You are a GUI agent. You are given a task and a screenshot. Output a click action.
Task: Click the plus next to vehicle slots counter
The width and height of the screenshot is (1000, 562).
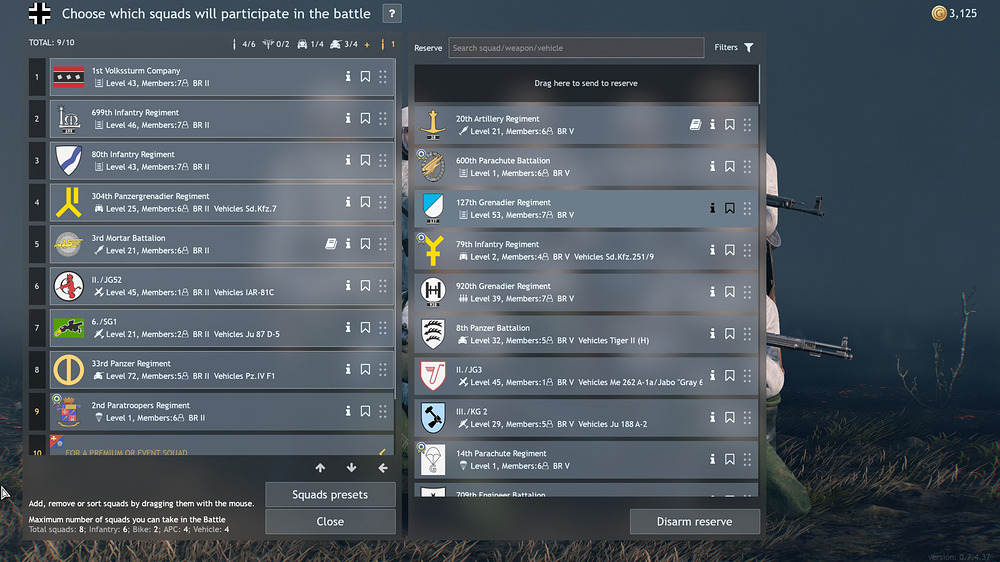(367, 45)
